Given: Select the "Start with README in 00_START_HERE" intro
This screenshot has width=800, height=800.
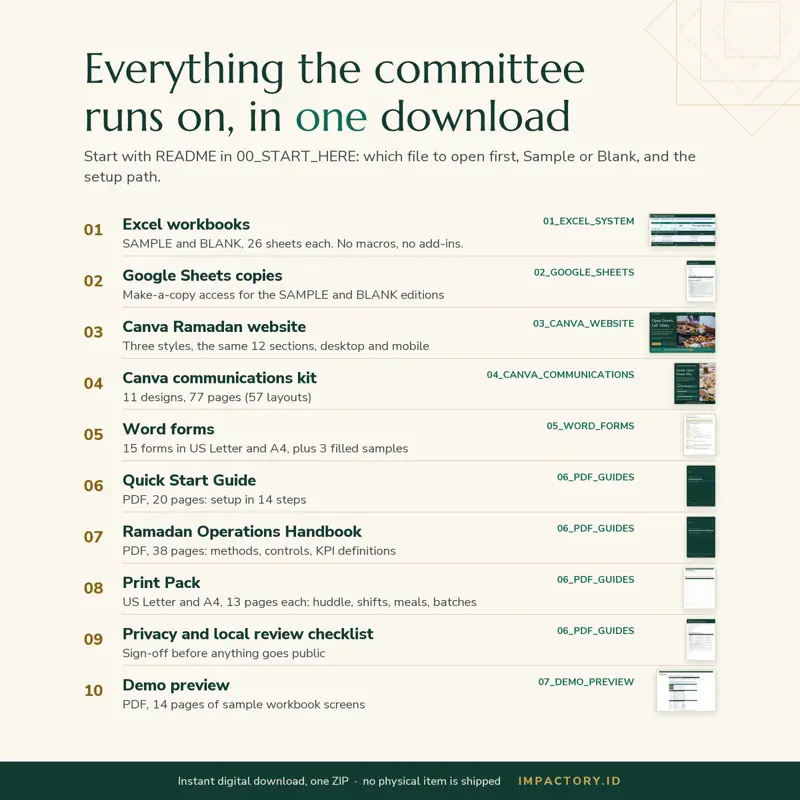Looking at the screenshot, I should coord(390,166).
